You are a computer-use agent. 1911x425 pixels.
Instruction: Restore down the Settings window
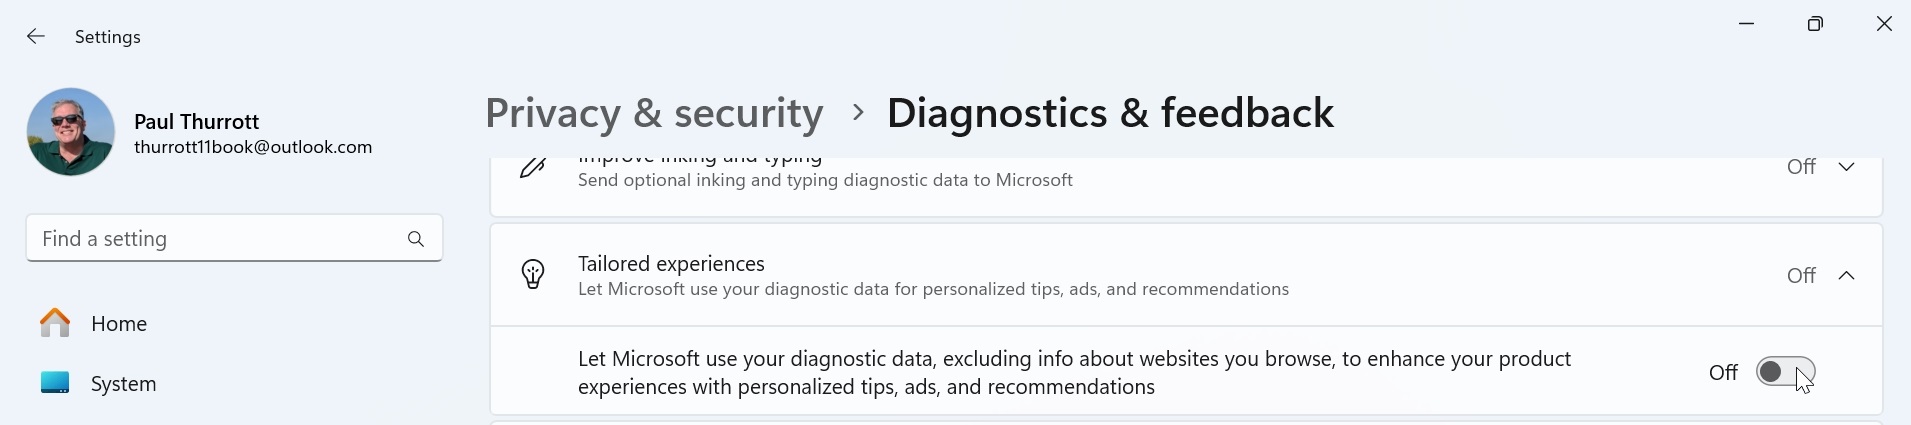click(x=1815, y=24)
